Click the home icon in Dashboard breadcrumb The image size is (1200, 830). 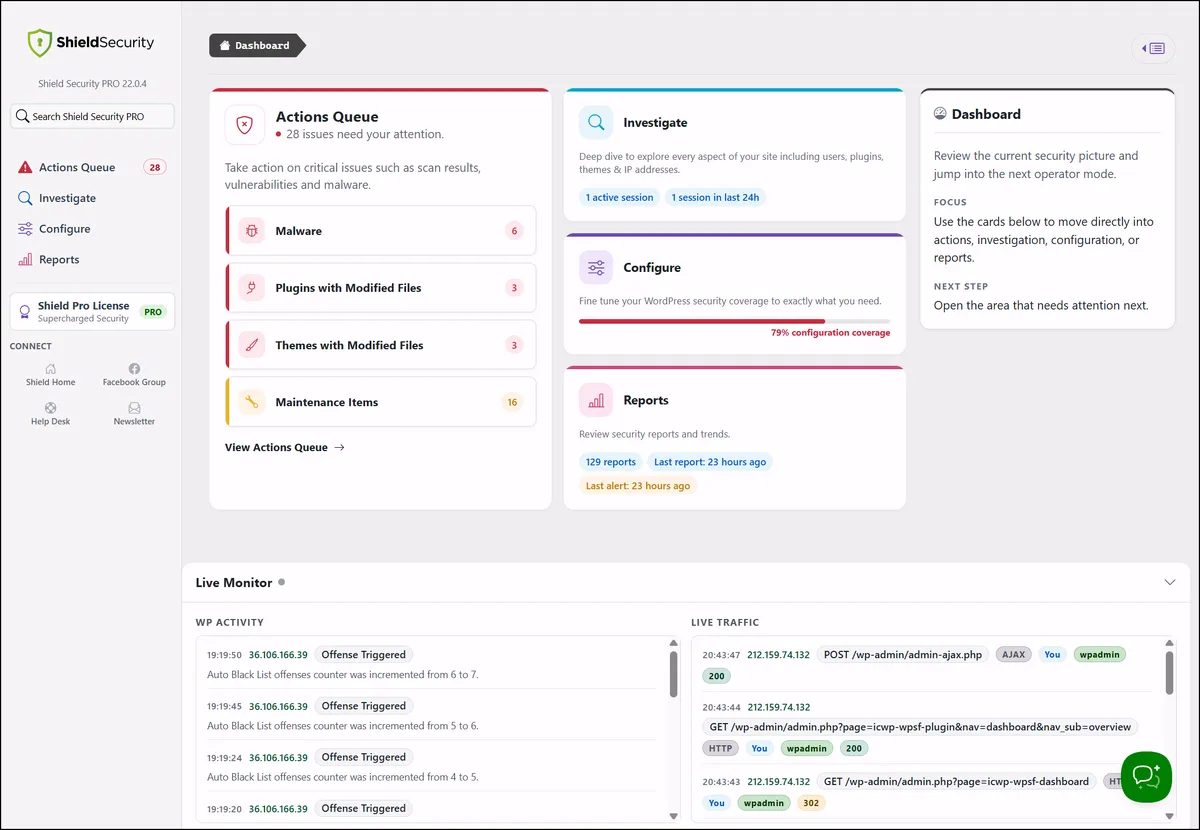(225, 46)
